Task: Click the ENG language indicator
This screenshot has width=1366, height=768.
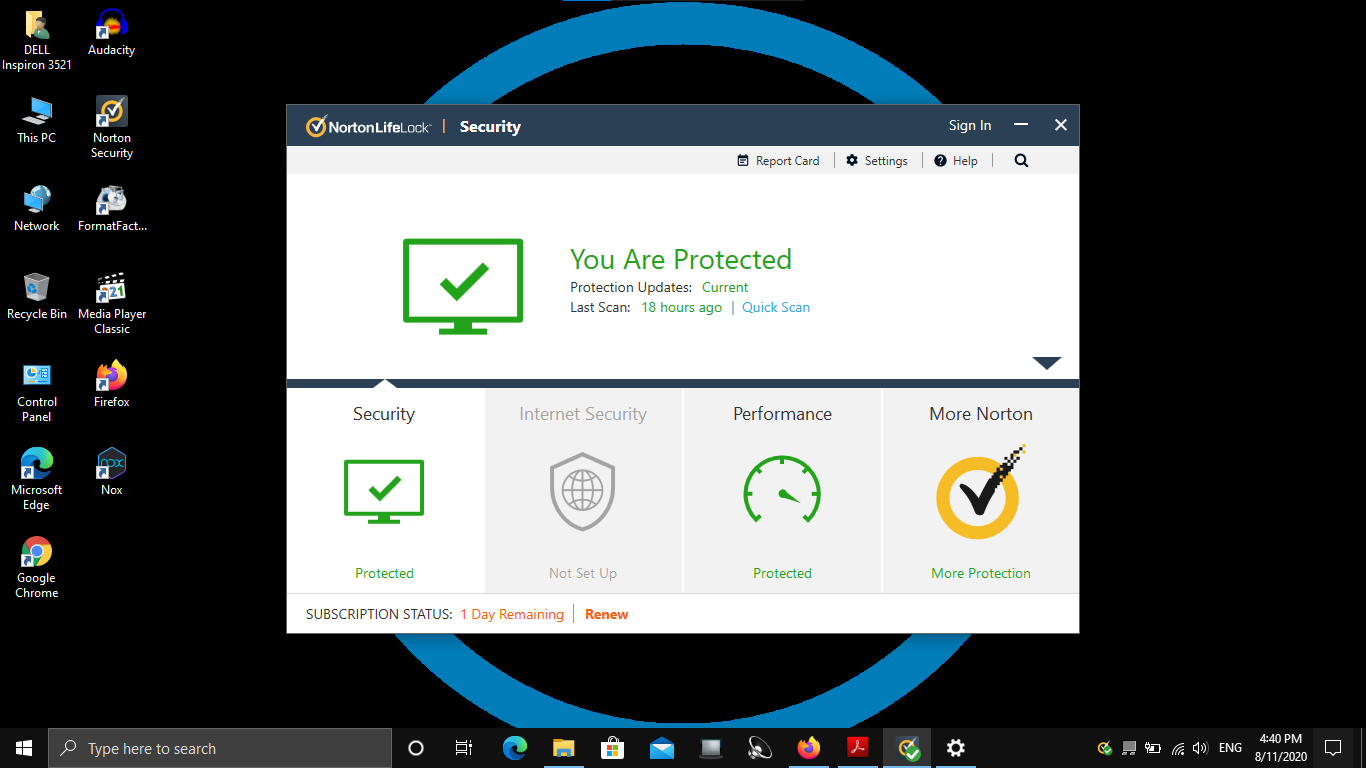Action: tap(1230, 748)
